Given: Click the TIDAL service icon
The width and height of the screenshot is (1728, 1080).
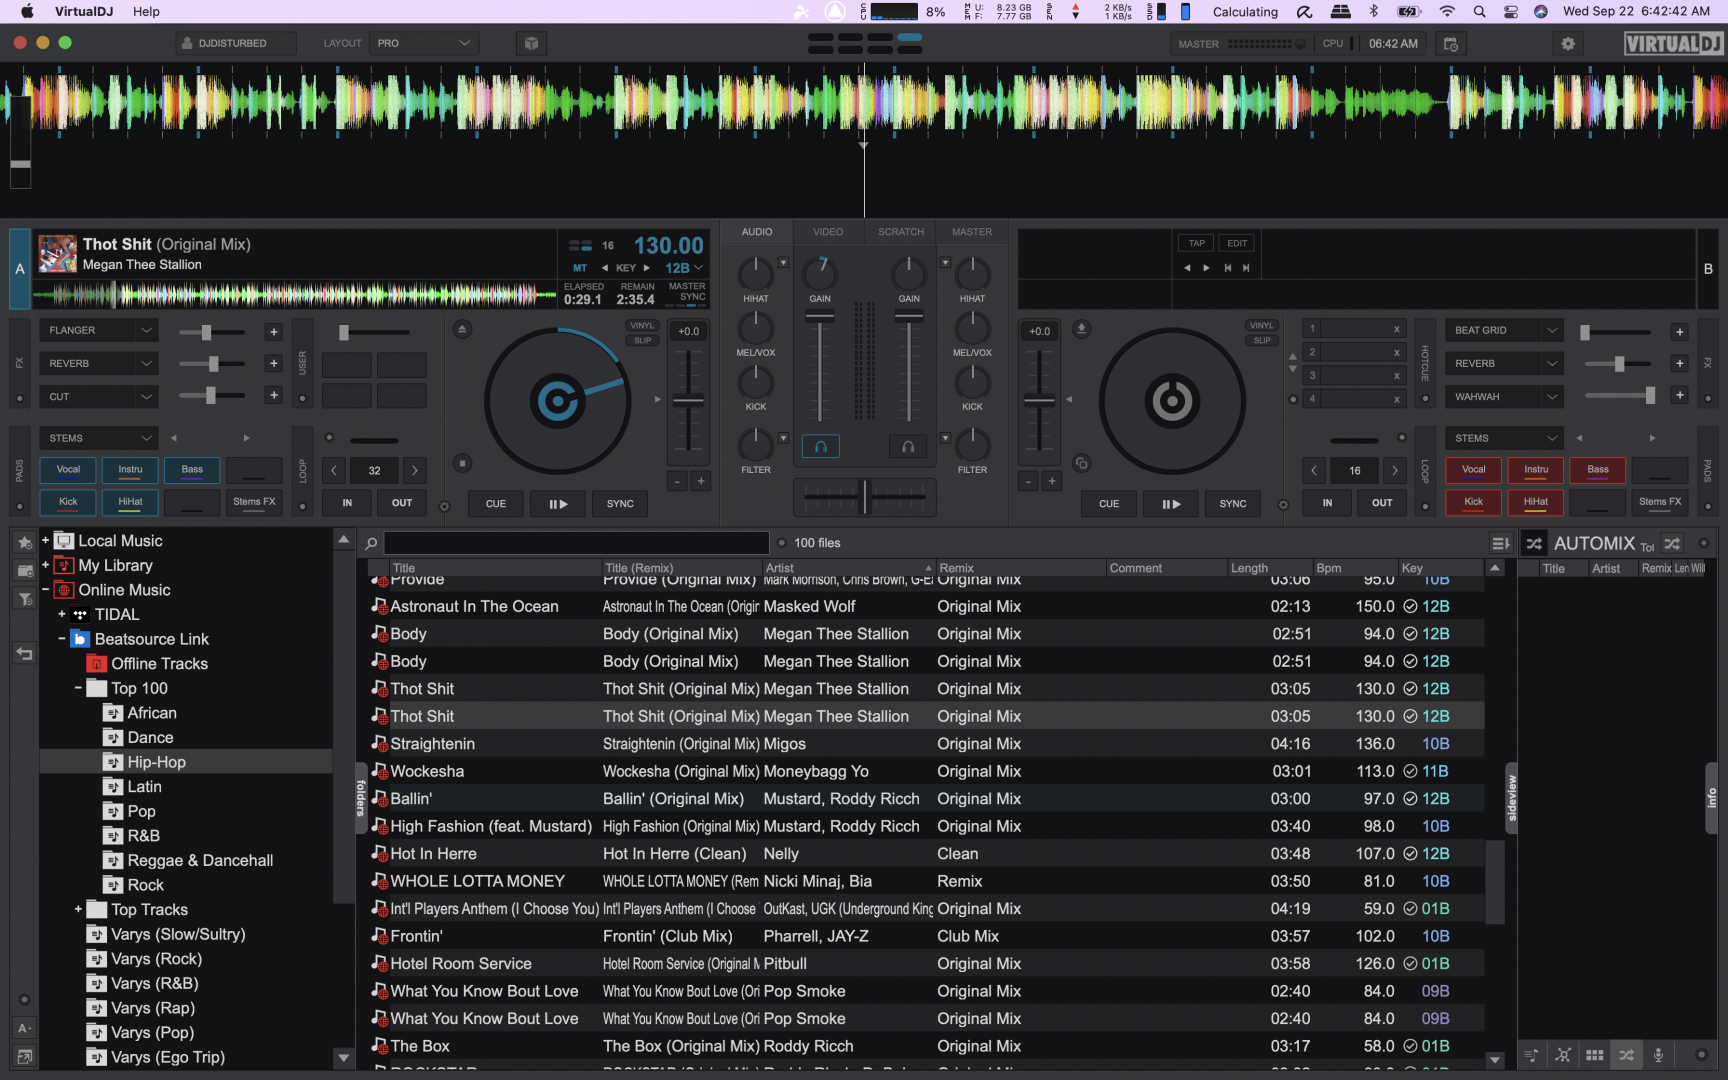Looking at the screenshot, I should tap(80, 615).
